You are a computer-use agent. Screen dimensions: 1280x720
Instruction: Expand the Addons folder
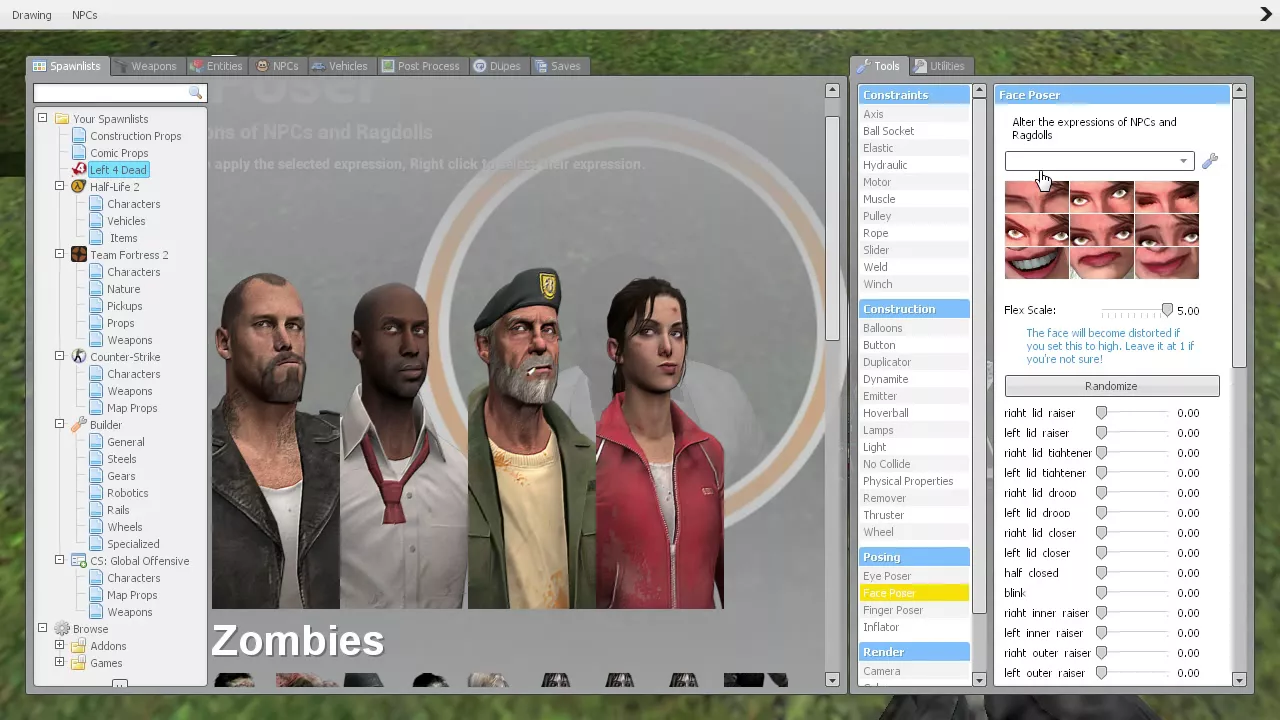(60, 646)
